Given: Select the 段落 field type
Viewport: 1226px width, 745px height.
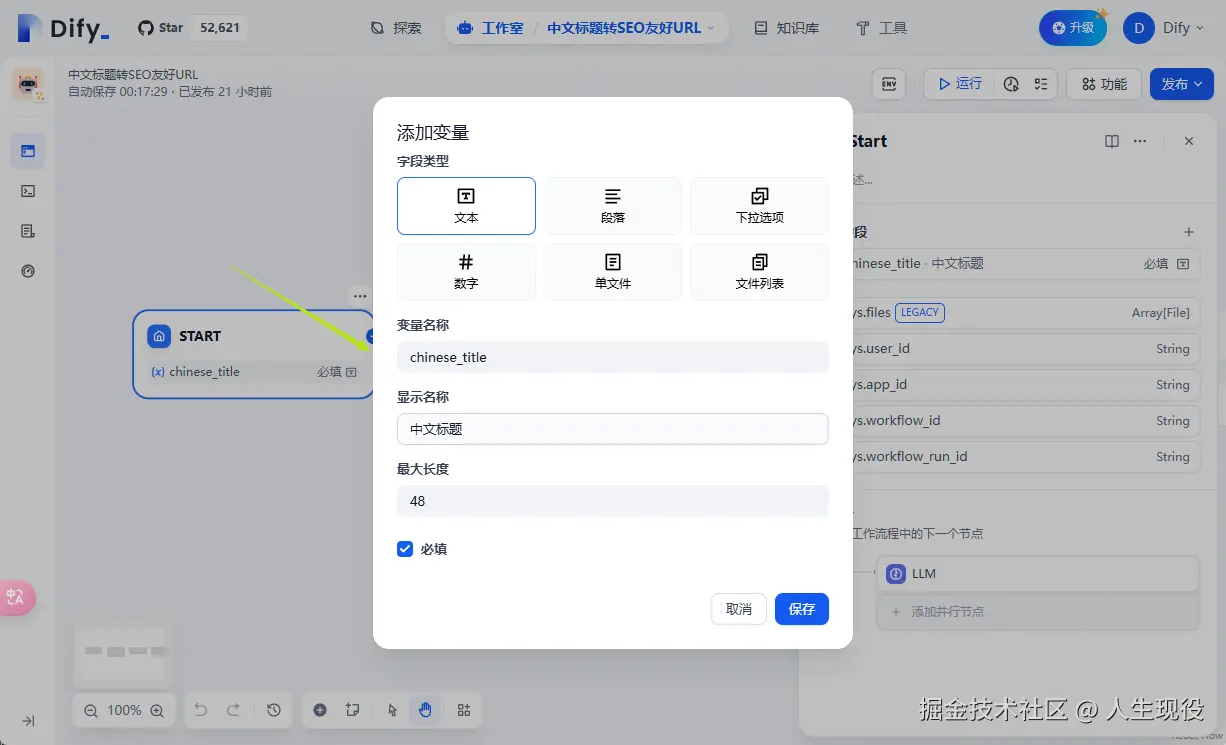Looking at the screenshot, I should point(613,206).
